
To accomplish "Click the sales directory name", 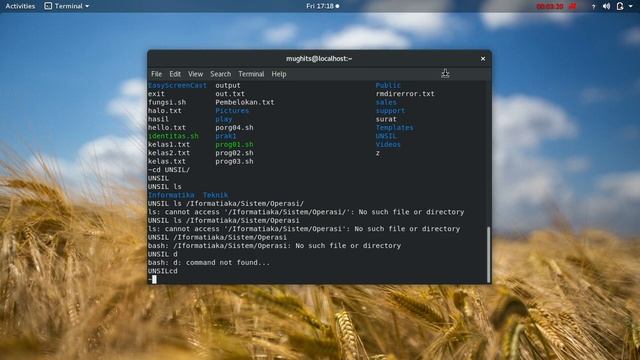I will point(386,102).
